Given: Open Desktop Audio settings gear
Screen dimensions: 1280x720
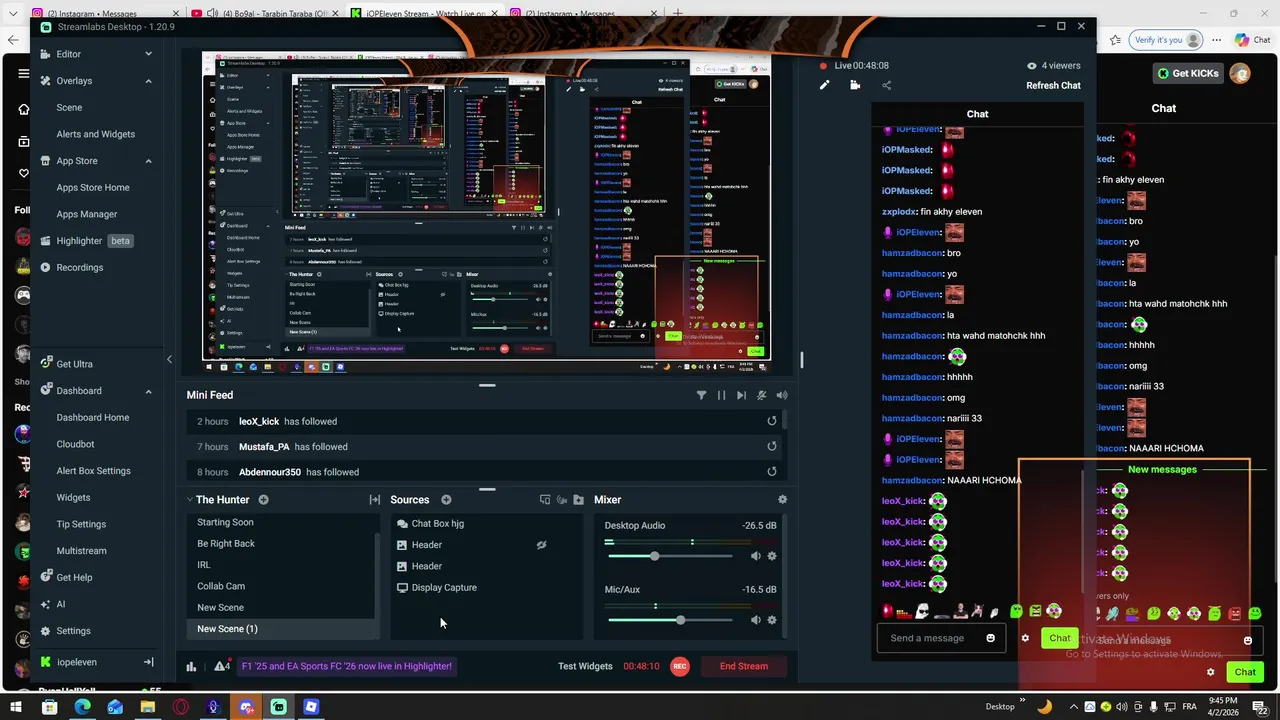Looking at the screenshot, I should (771, 556).
